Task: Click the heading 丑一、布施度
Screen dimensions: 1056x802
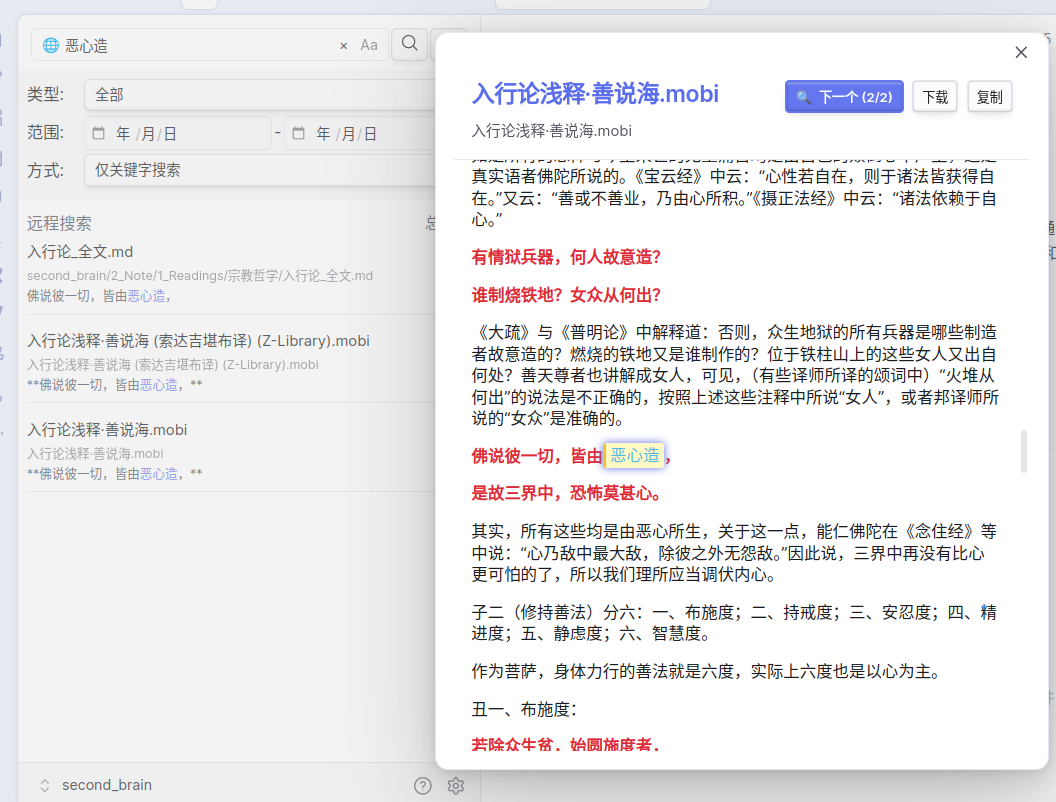Action: point(524,709)
